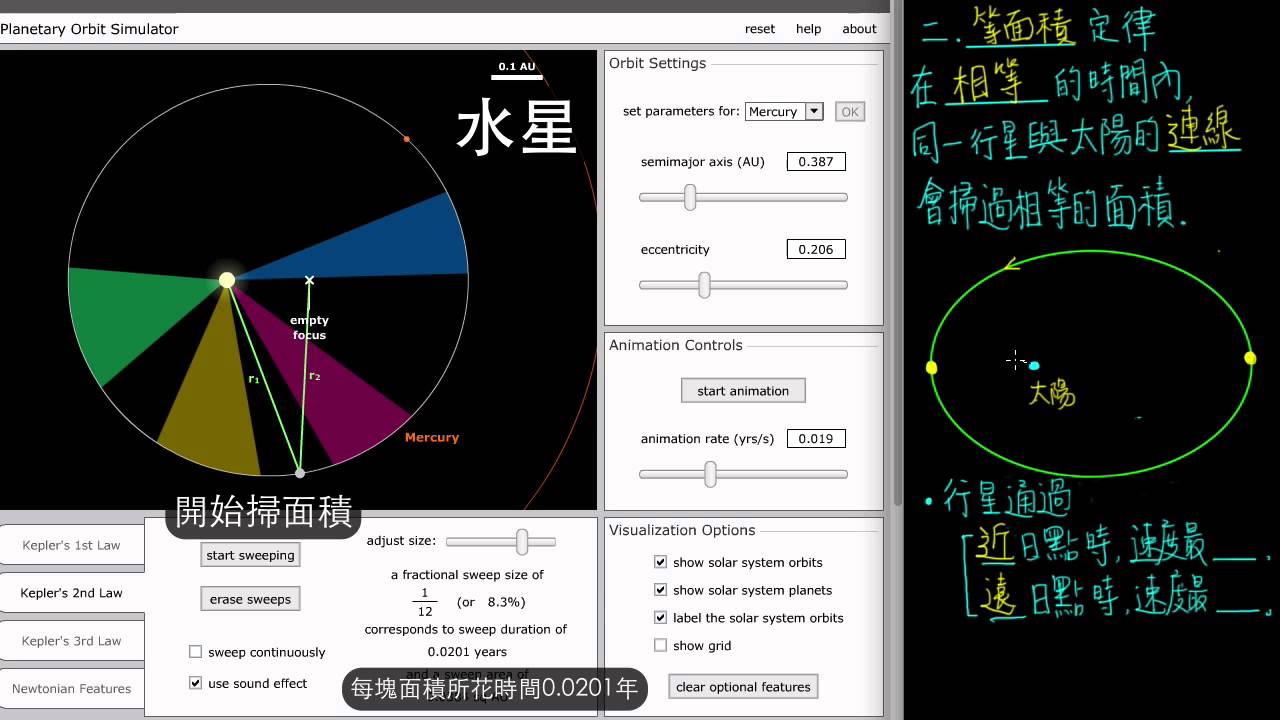Click the r₁ line label
This screenshot has width=1280, height=720.
254,379
